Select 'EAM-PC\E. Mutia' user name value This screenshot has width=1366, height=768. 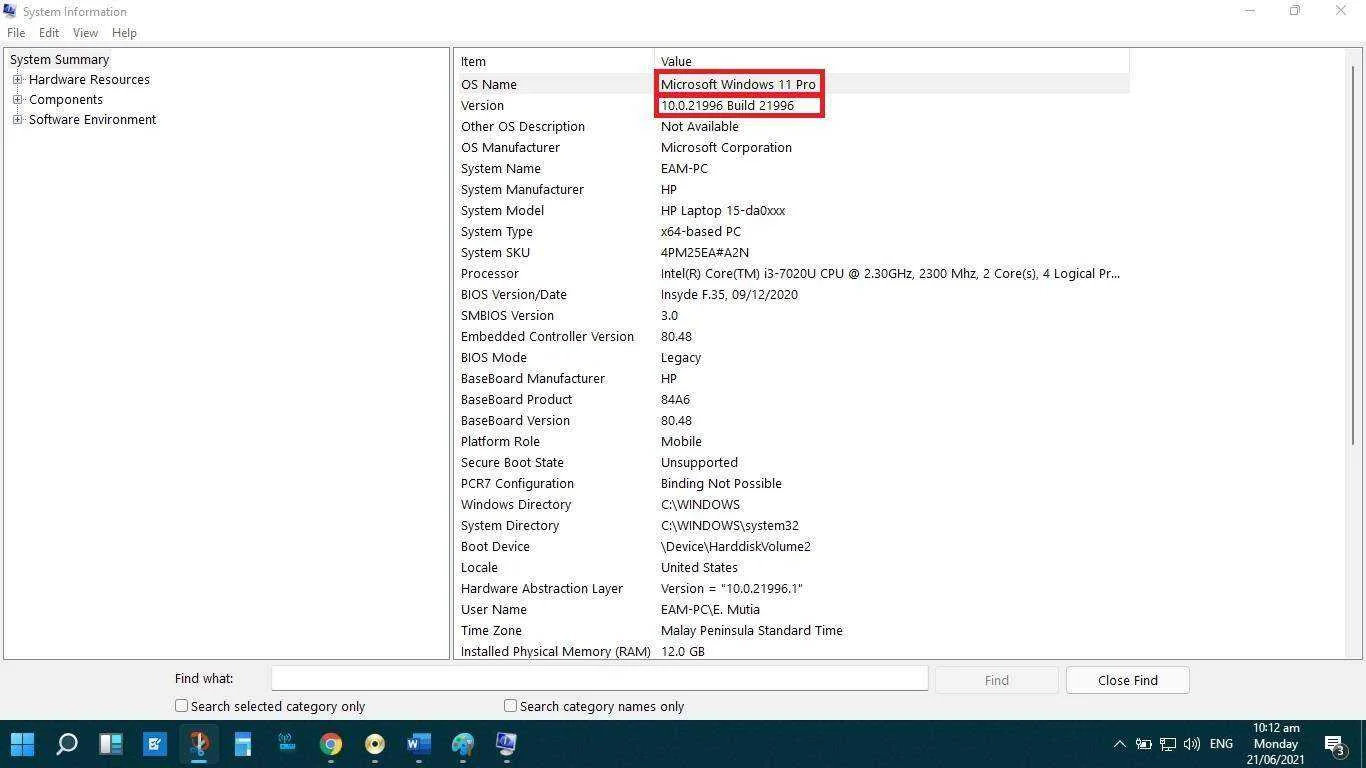710,610
